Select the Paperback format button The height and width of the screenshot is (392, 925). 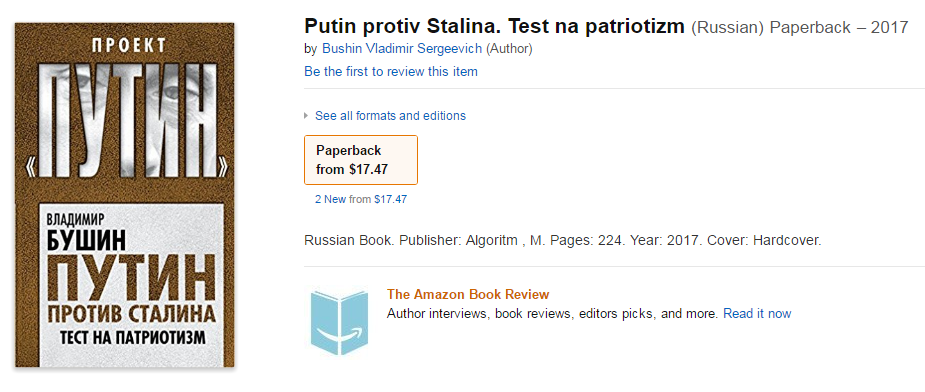pyautogui.click(x=360, y=160)
